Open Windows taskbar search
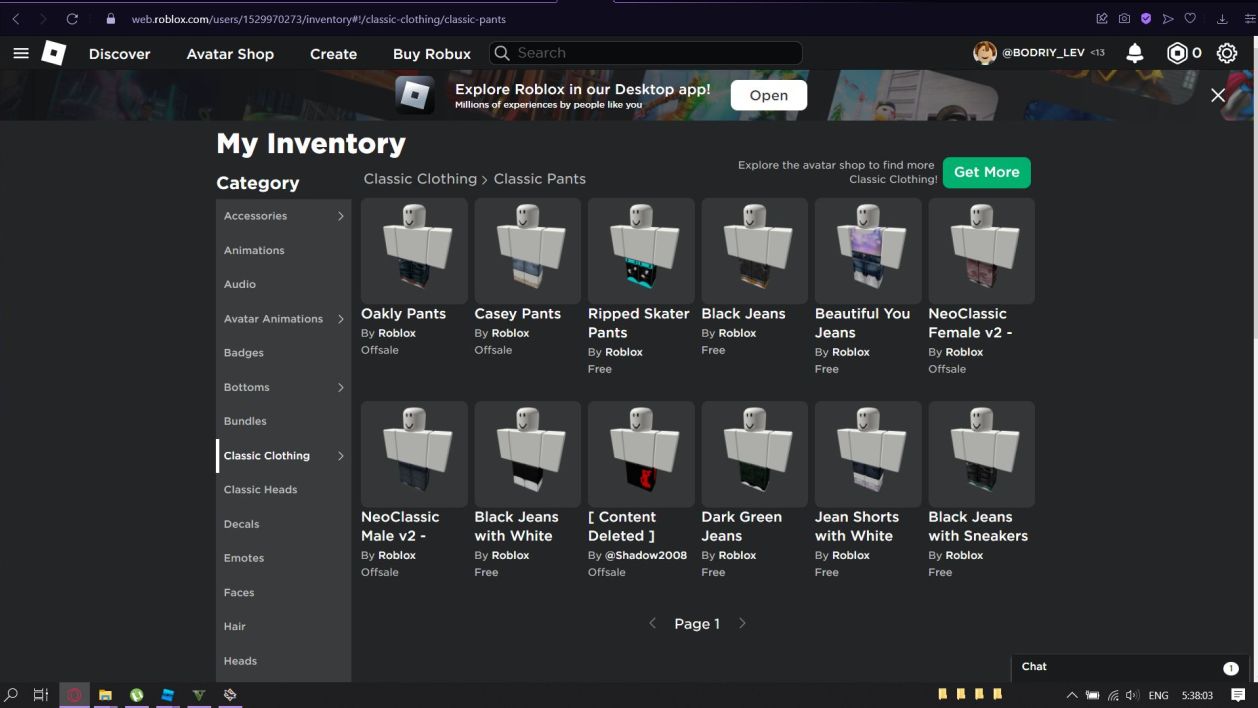1258x708 pixels. [x=12, y=695]
